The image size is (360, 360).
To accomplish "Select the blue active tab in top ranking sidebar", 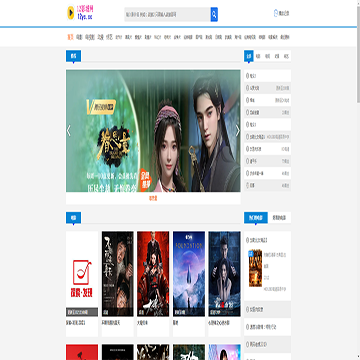I will click(x=249, y=56).
